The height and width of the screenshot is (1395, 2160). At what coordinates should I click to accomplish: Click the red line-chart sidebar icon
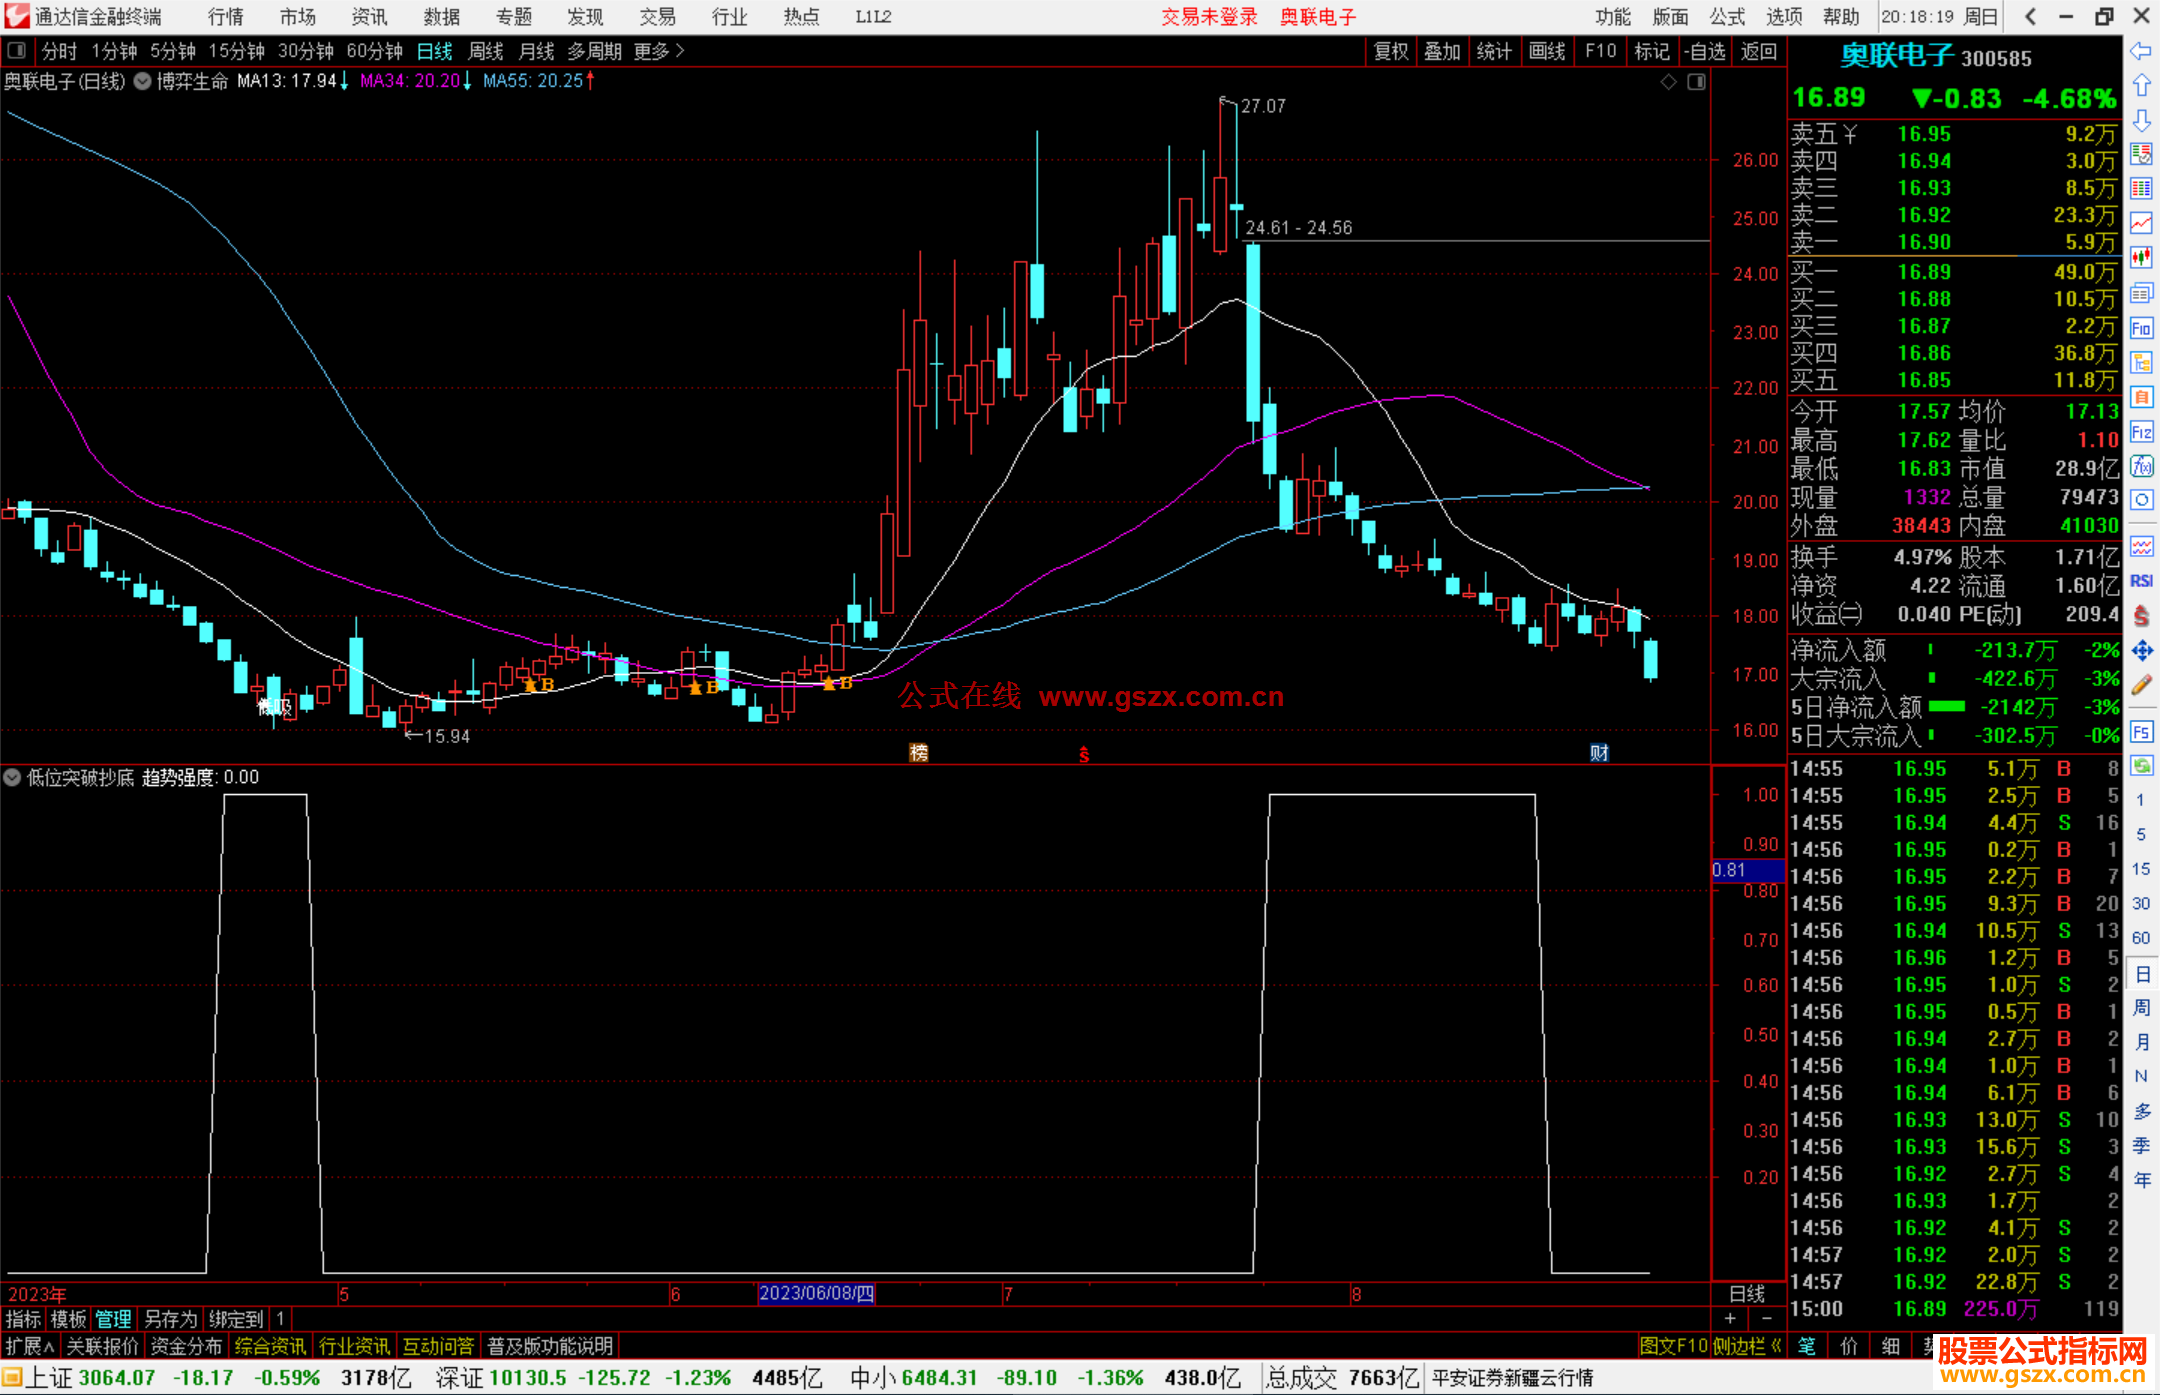point(2141,223)
